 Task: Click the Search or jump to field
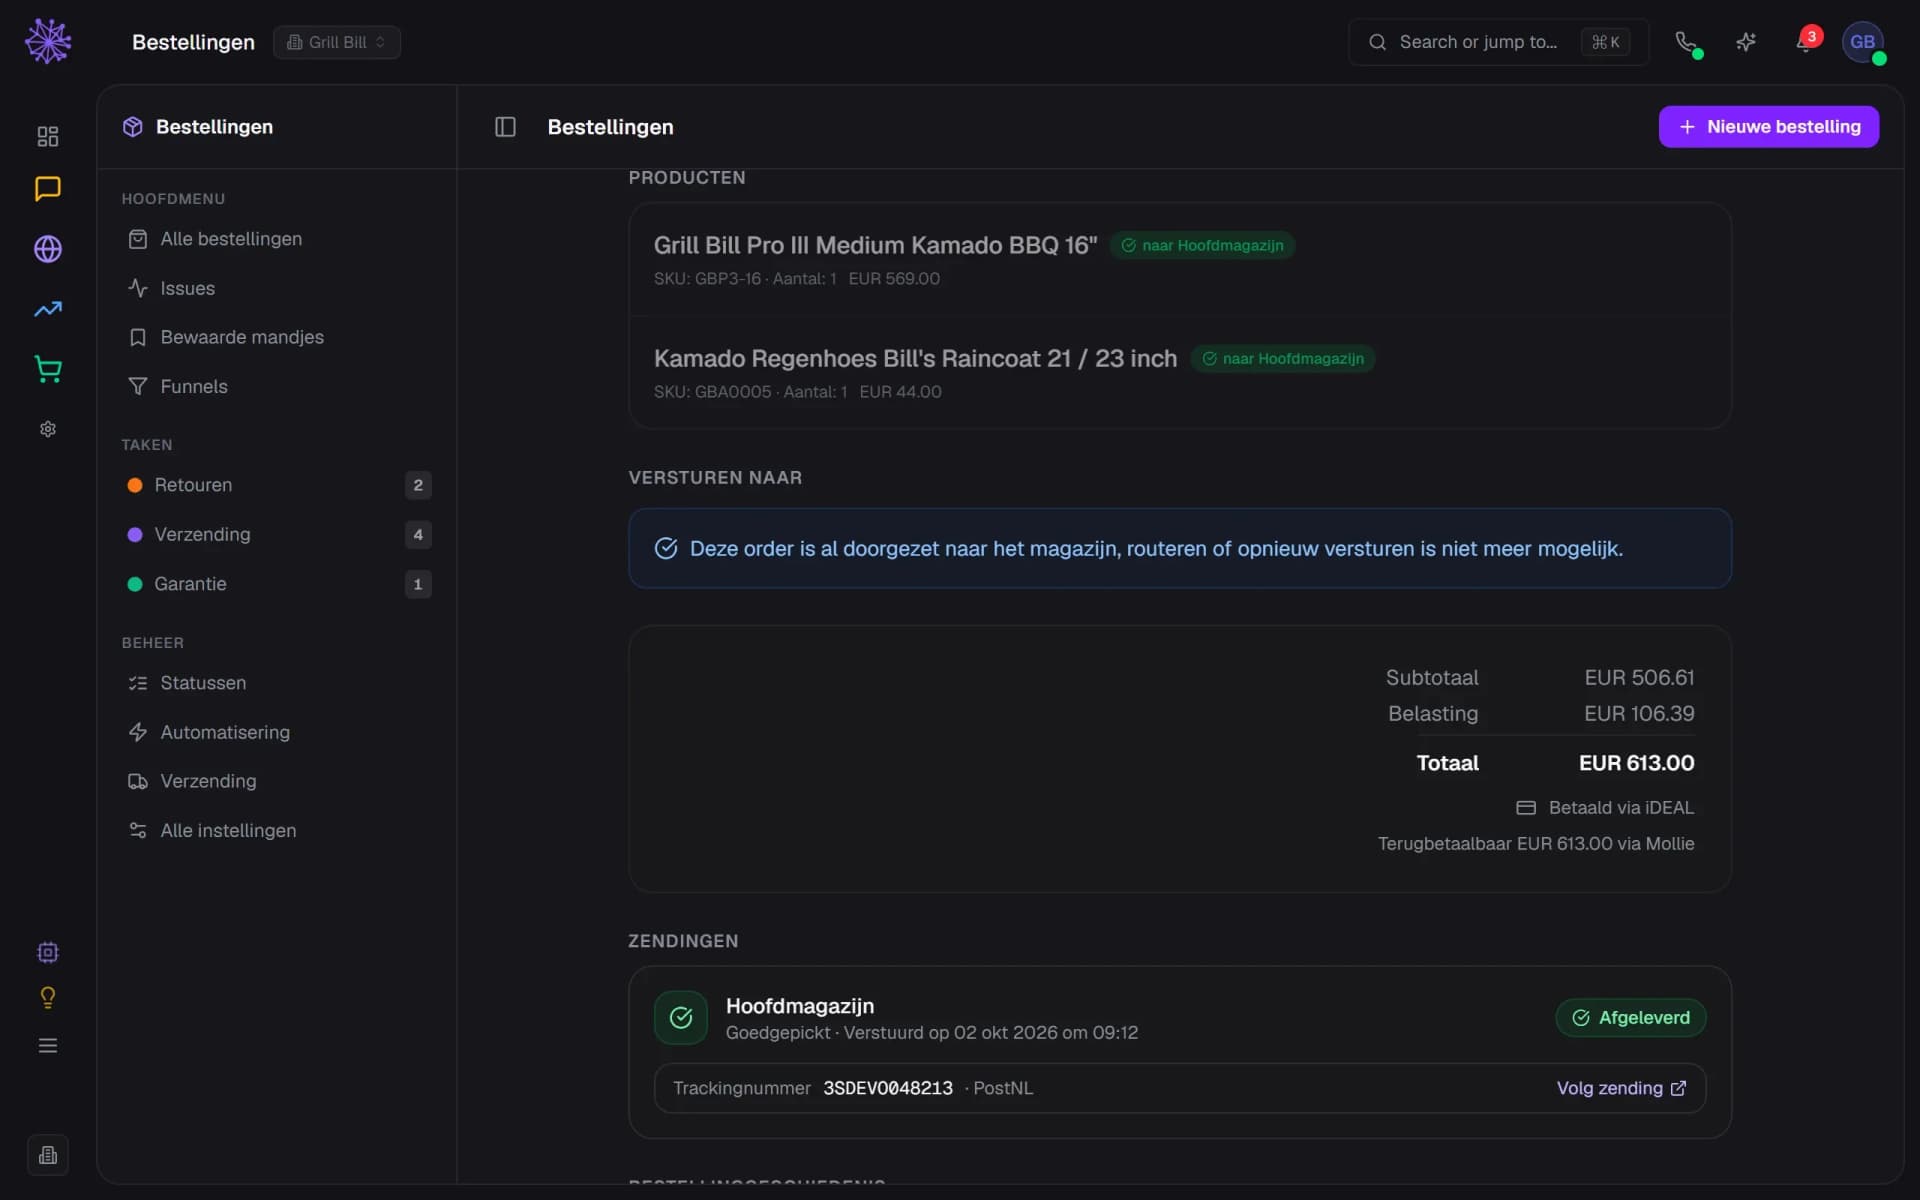click(x=1498, y=42)
